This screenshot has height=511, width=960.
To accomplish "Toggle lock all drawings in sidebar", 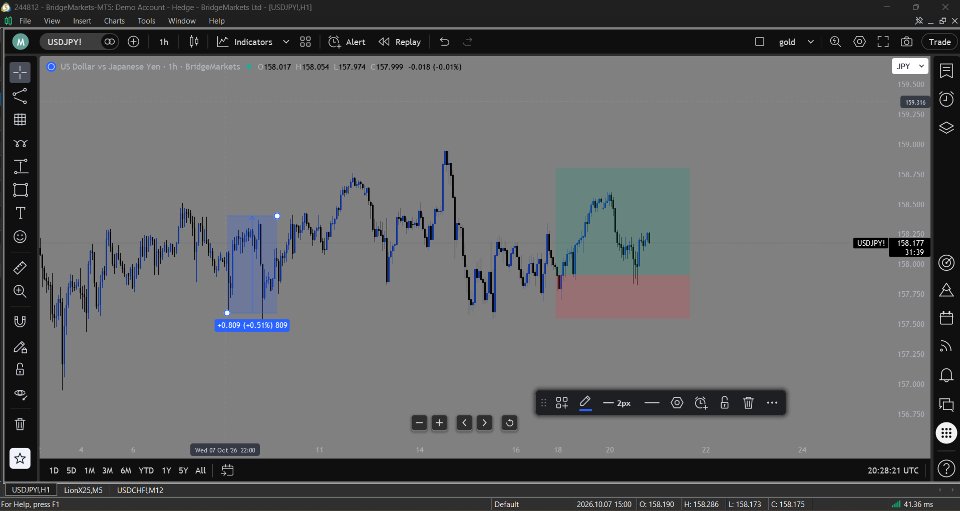I will pos(20,370).
